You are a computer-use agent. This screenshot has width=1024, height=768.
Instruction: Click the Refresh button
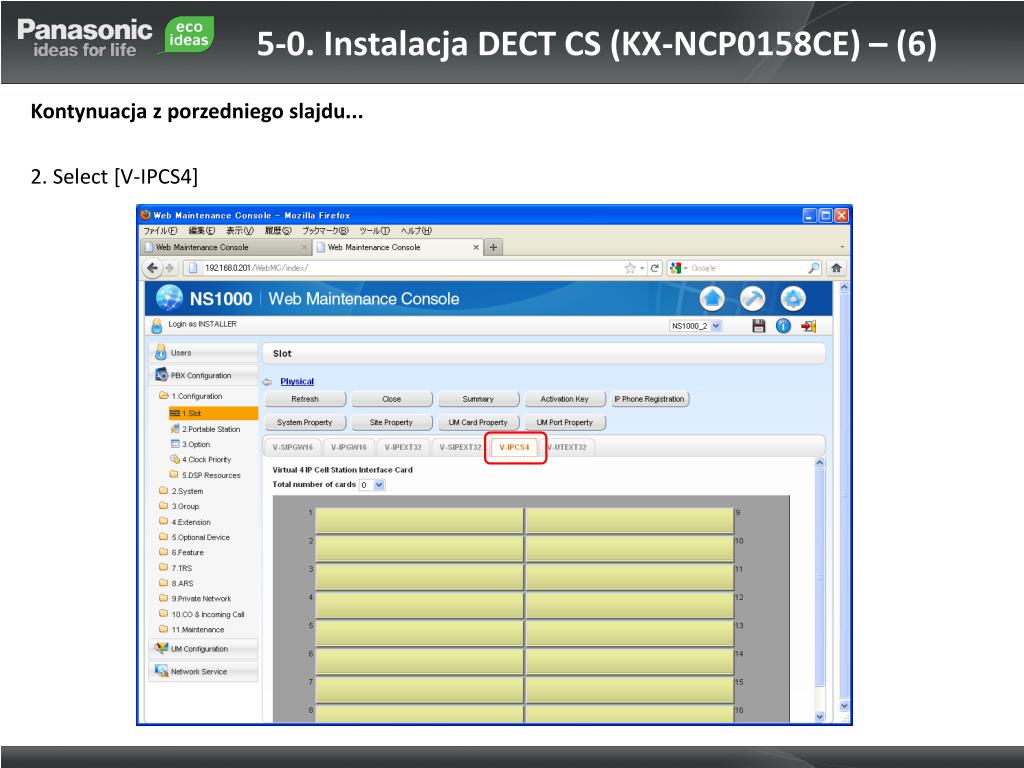(305, 399)
